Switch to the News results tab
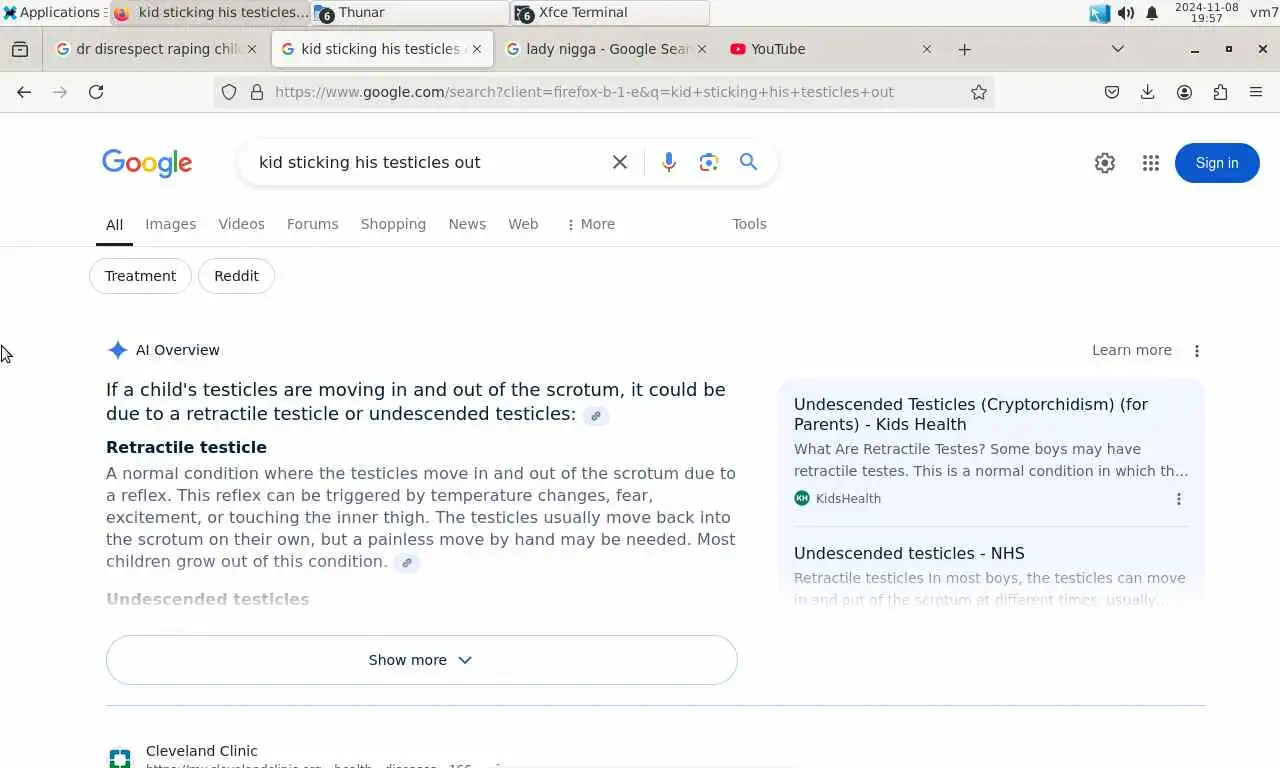Screen dimensions: 1280x768 tap(467, 224)
